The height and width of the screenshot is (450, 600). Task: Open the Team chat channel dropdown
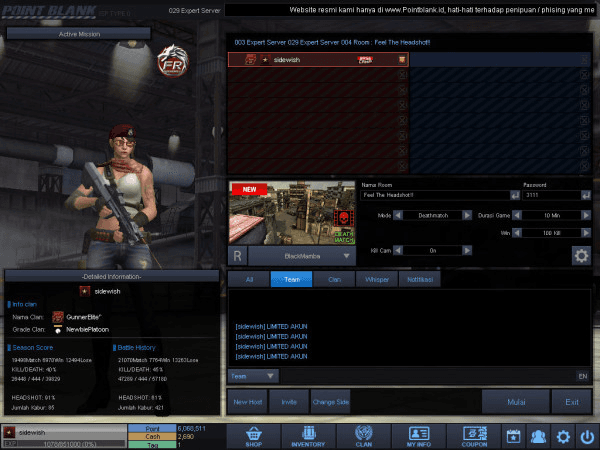tap(253, 377)
